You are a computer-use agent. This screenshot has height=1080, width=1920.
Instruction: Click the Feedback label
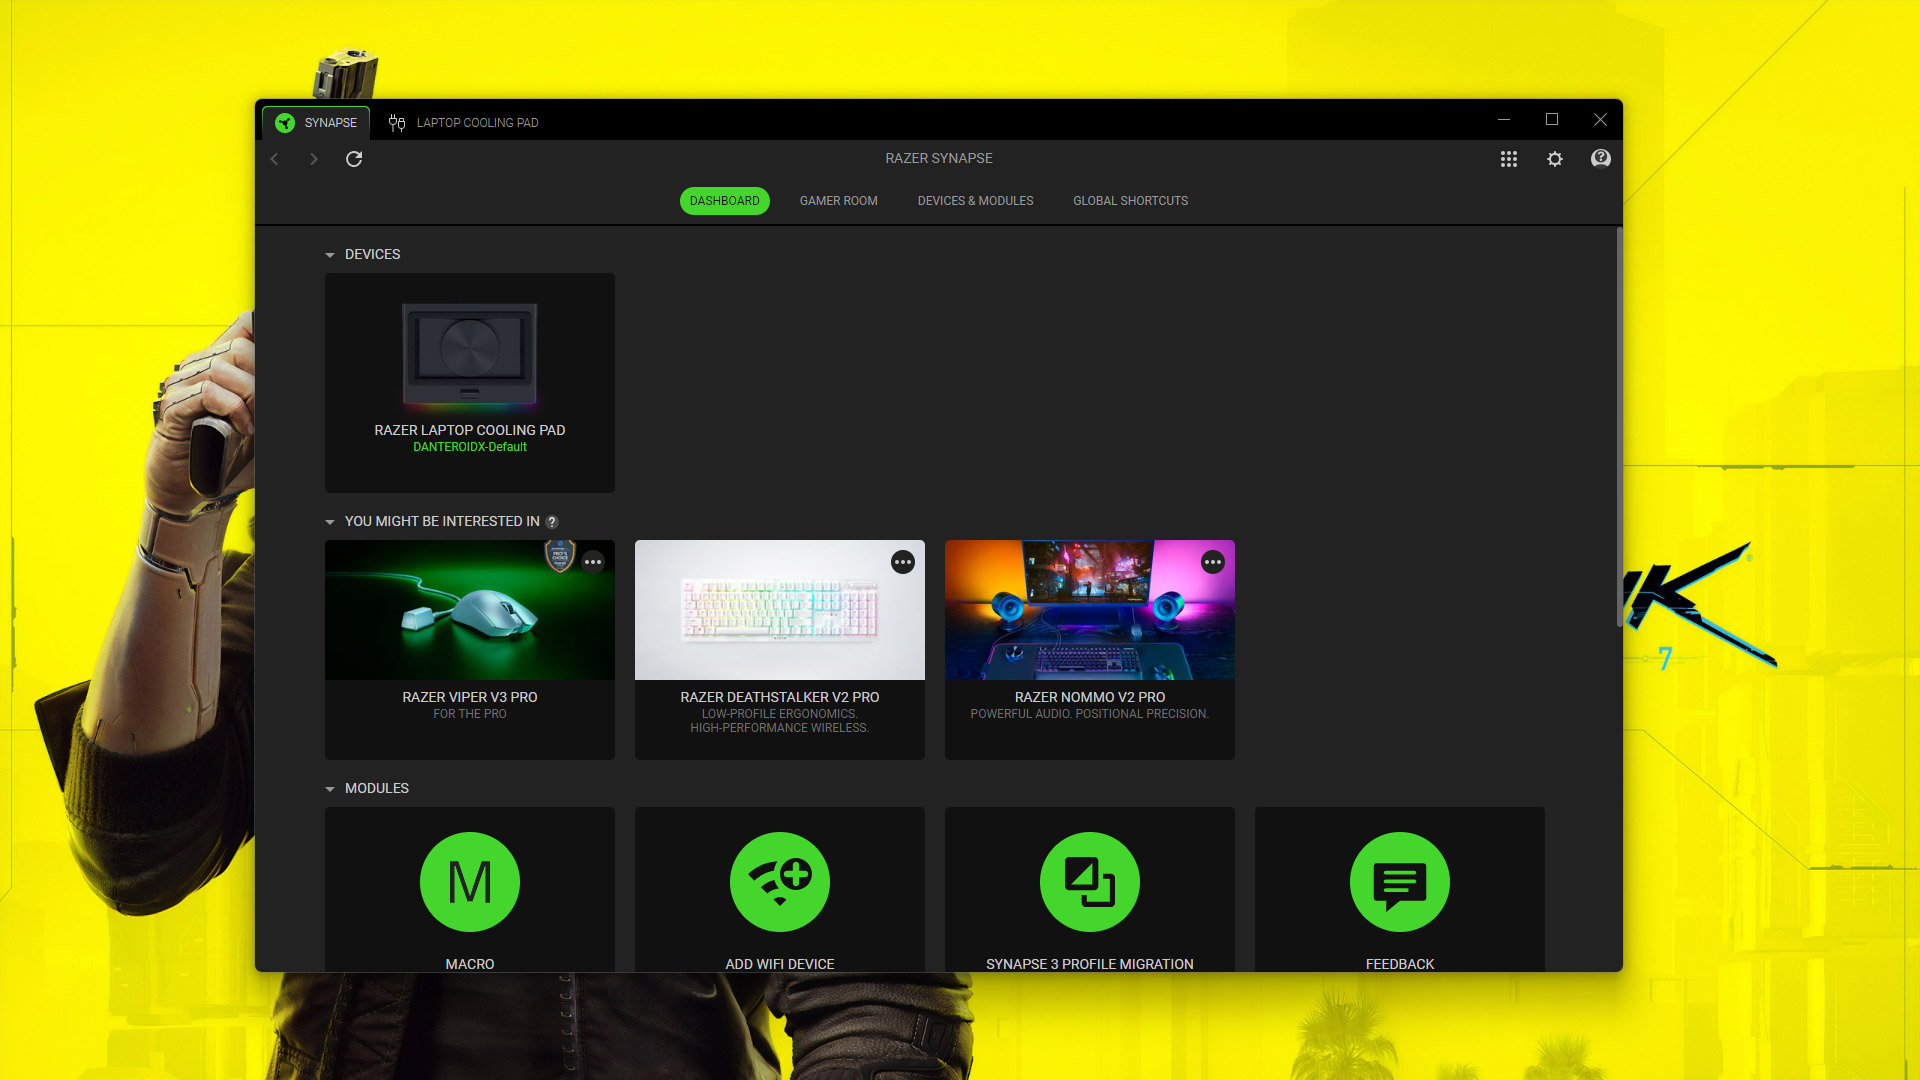[x=1400, y=964]
